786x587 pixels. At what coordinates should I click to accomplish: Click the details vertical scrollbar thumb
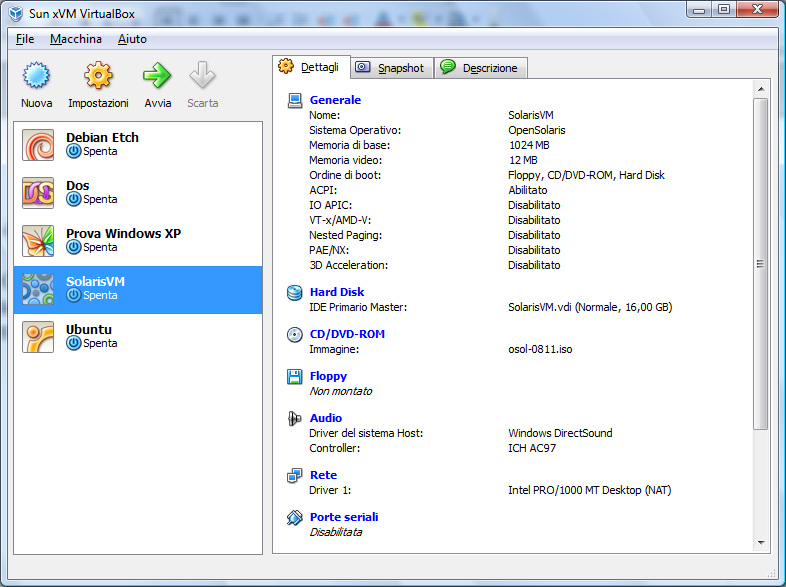point(761,264)
